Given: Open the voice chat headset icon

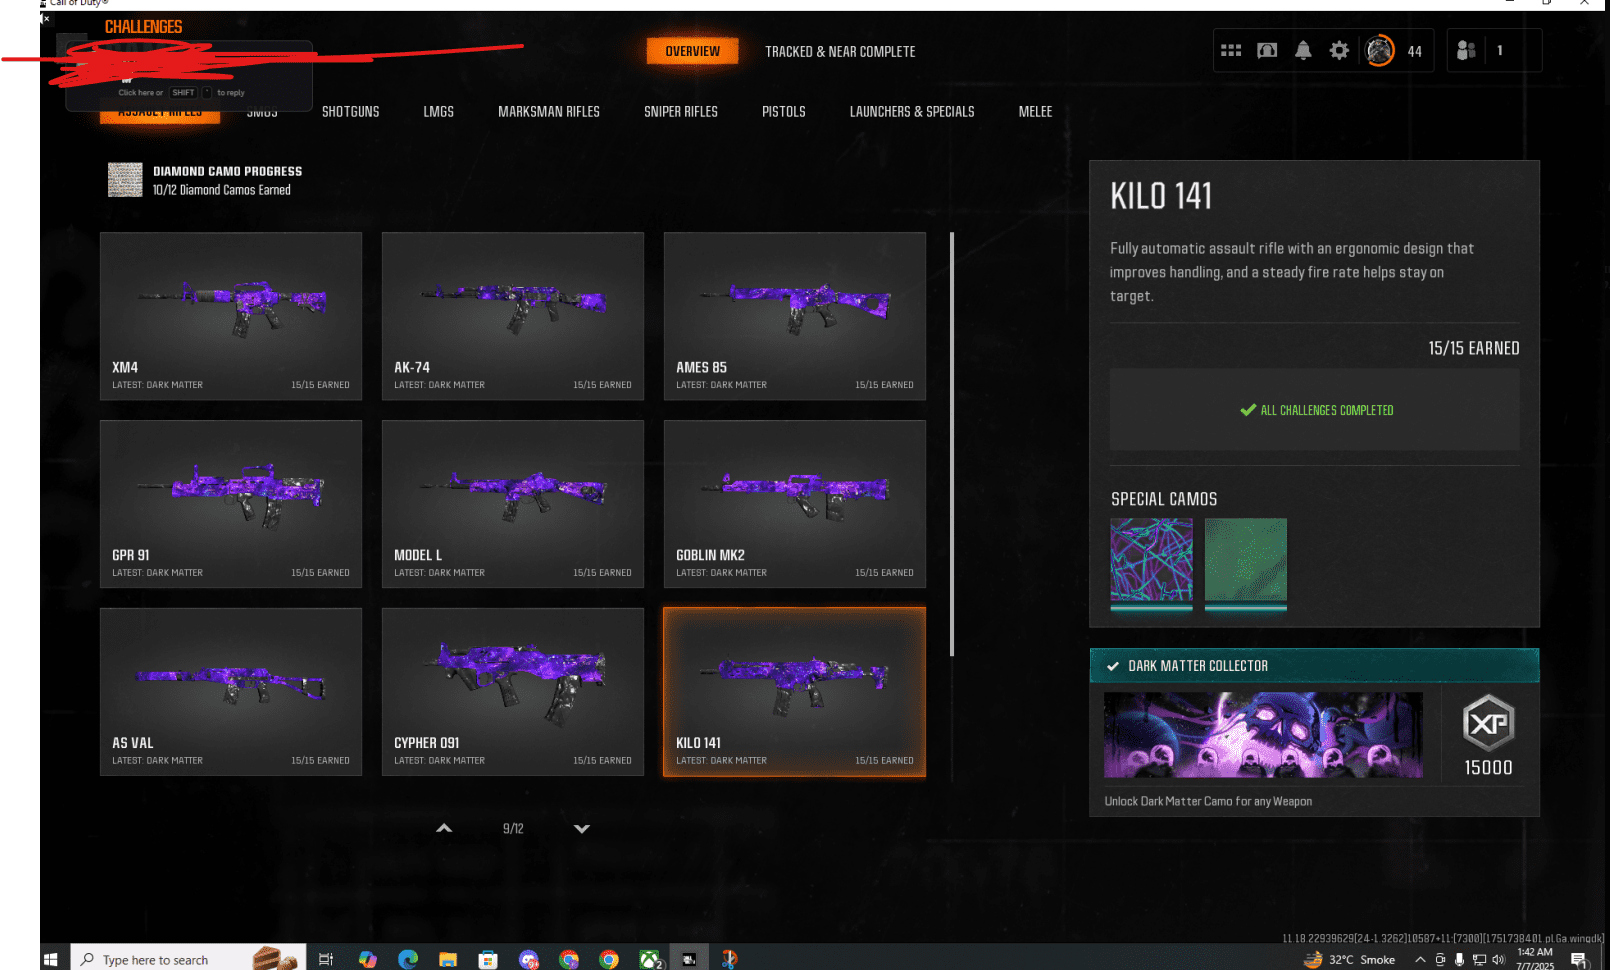Looking at the screenshot, I should pos(1267,51).
